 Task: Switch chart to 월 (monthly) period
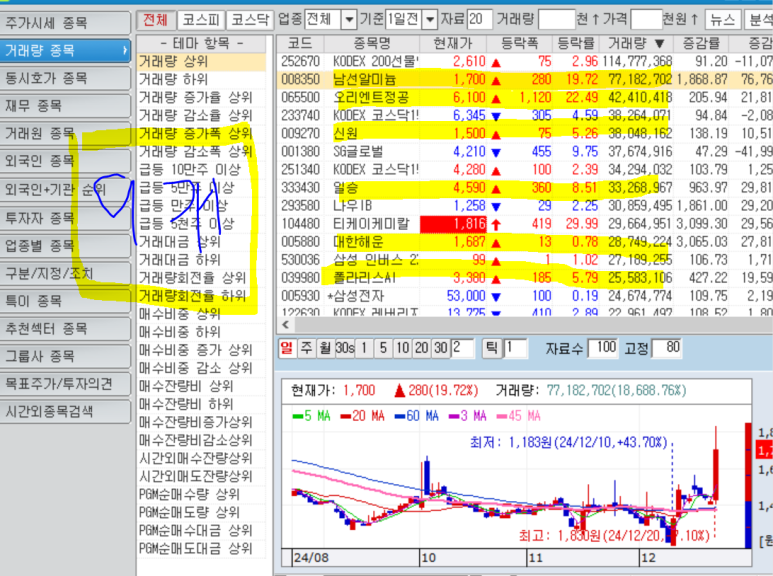[x=325, y=348]
